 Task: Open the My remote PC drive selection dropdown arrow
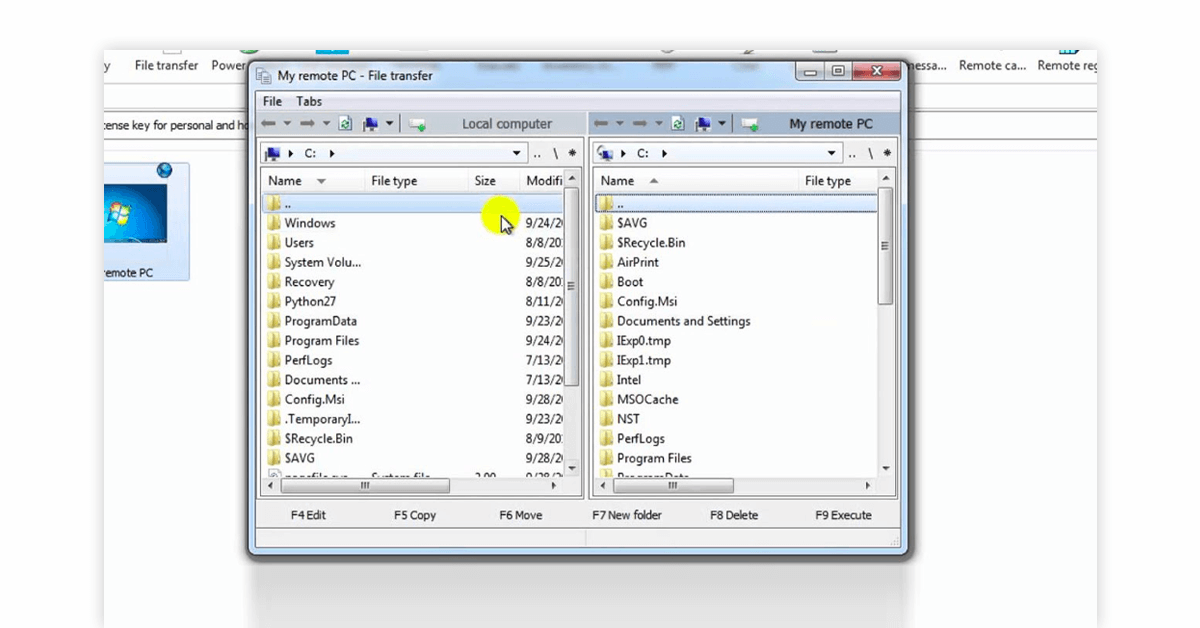(721, 124)
